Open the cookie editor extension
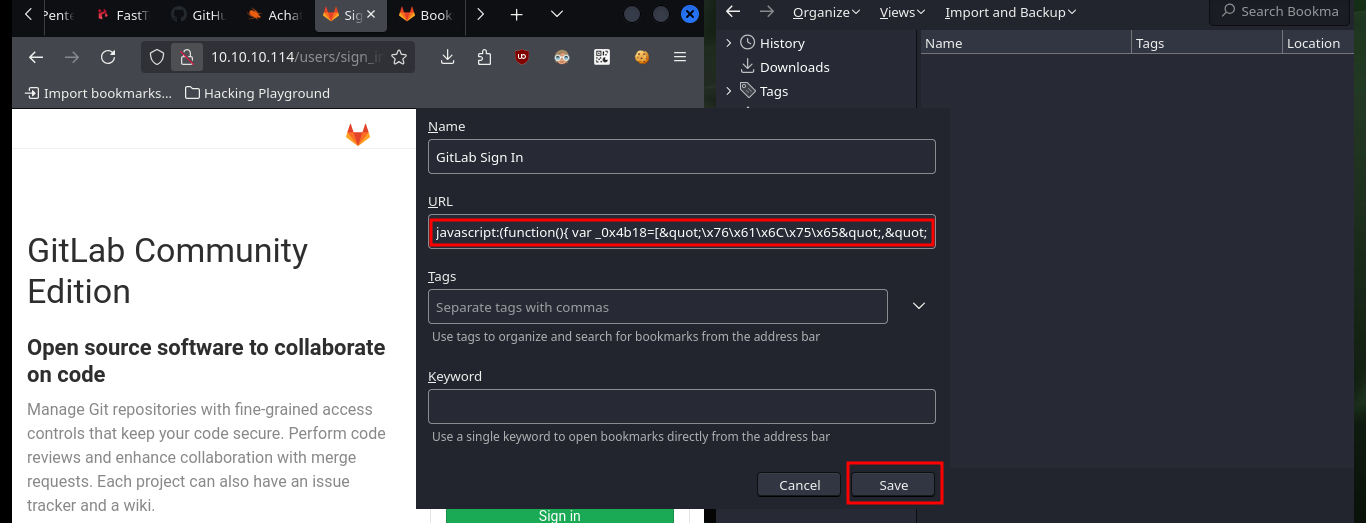This screenshot has width=1366, height=523. (641, 57)
